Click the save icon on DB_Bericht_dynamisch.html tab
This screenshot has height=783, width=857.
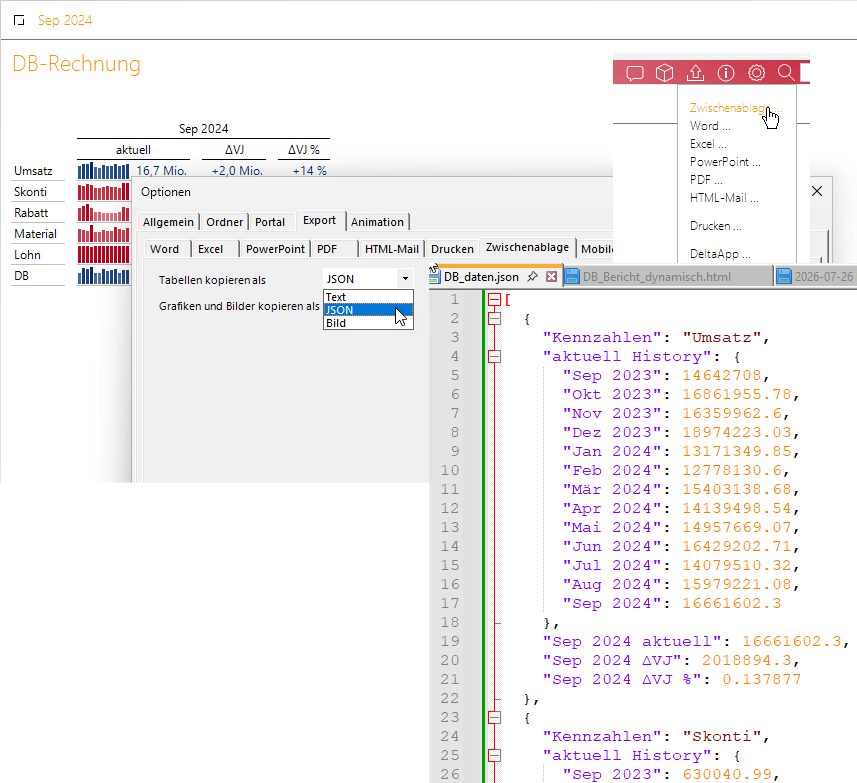[572, 276]
